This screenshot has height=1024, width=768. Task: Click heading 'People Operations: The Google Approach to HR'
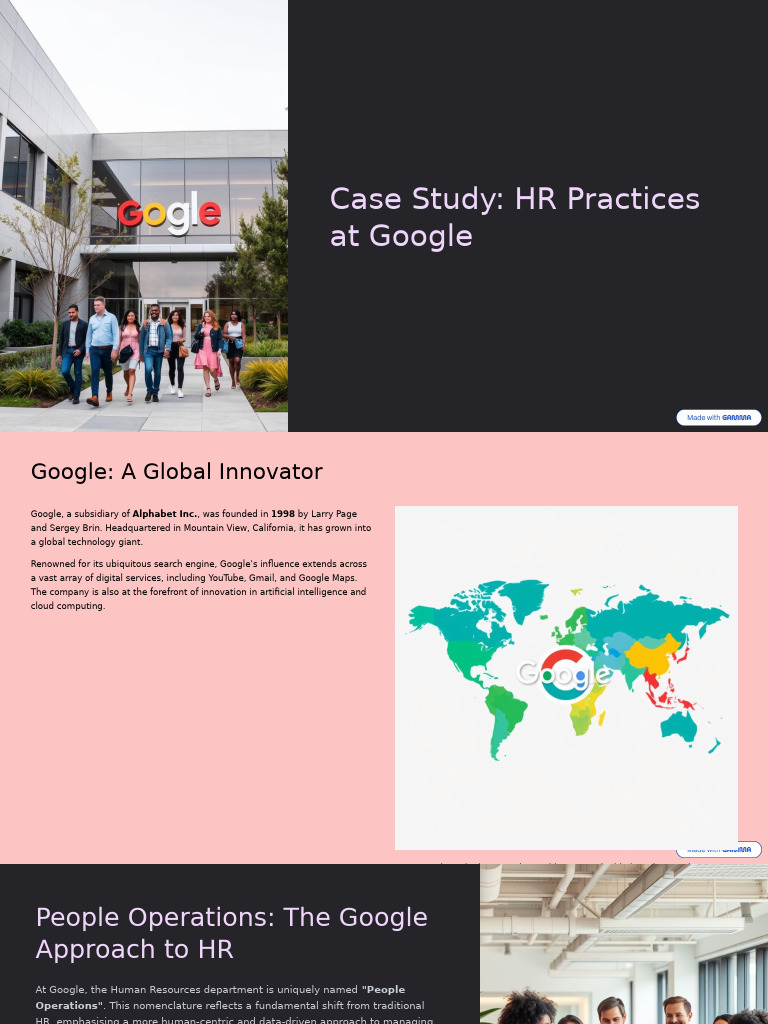232,933
